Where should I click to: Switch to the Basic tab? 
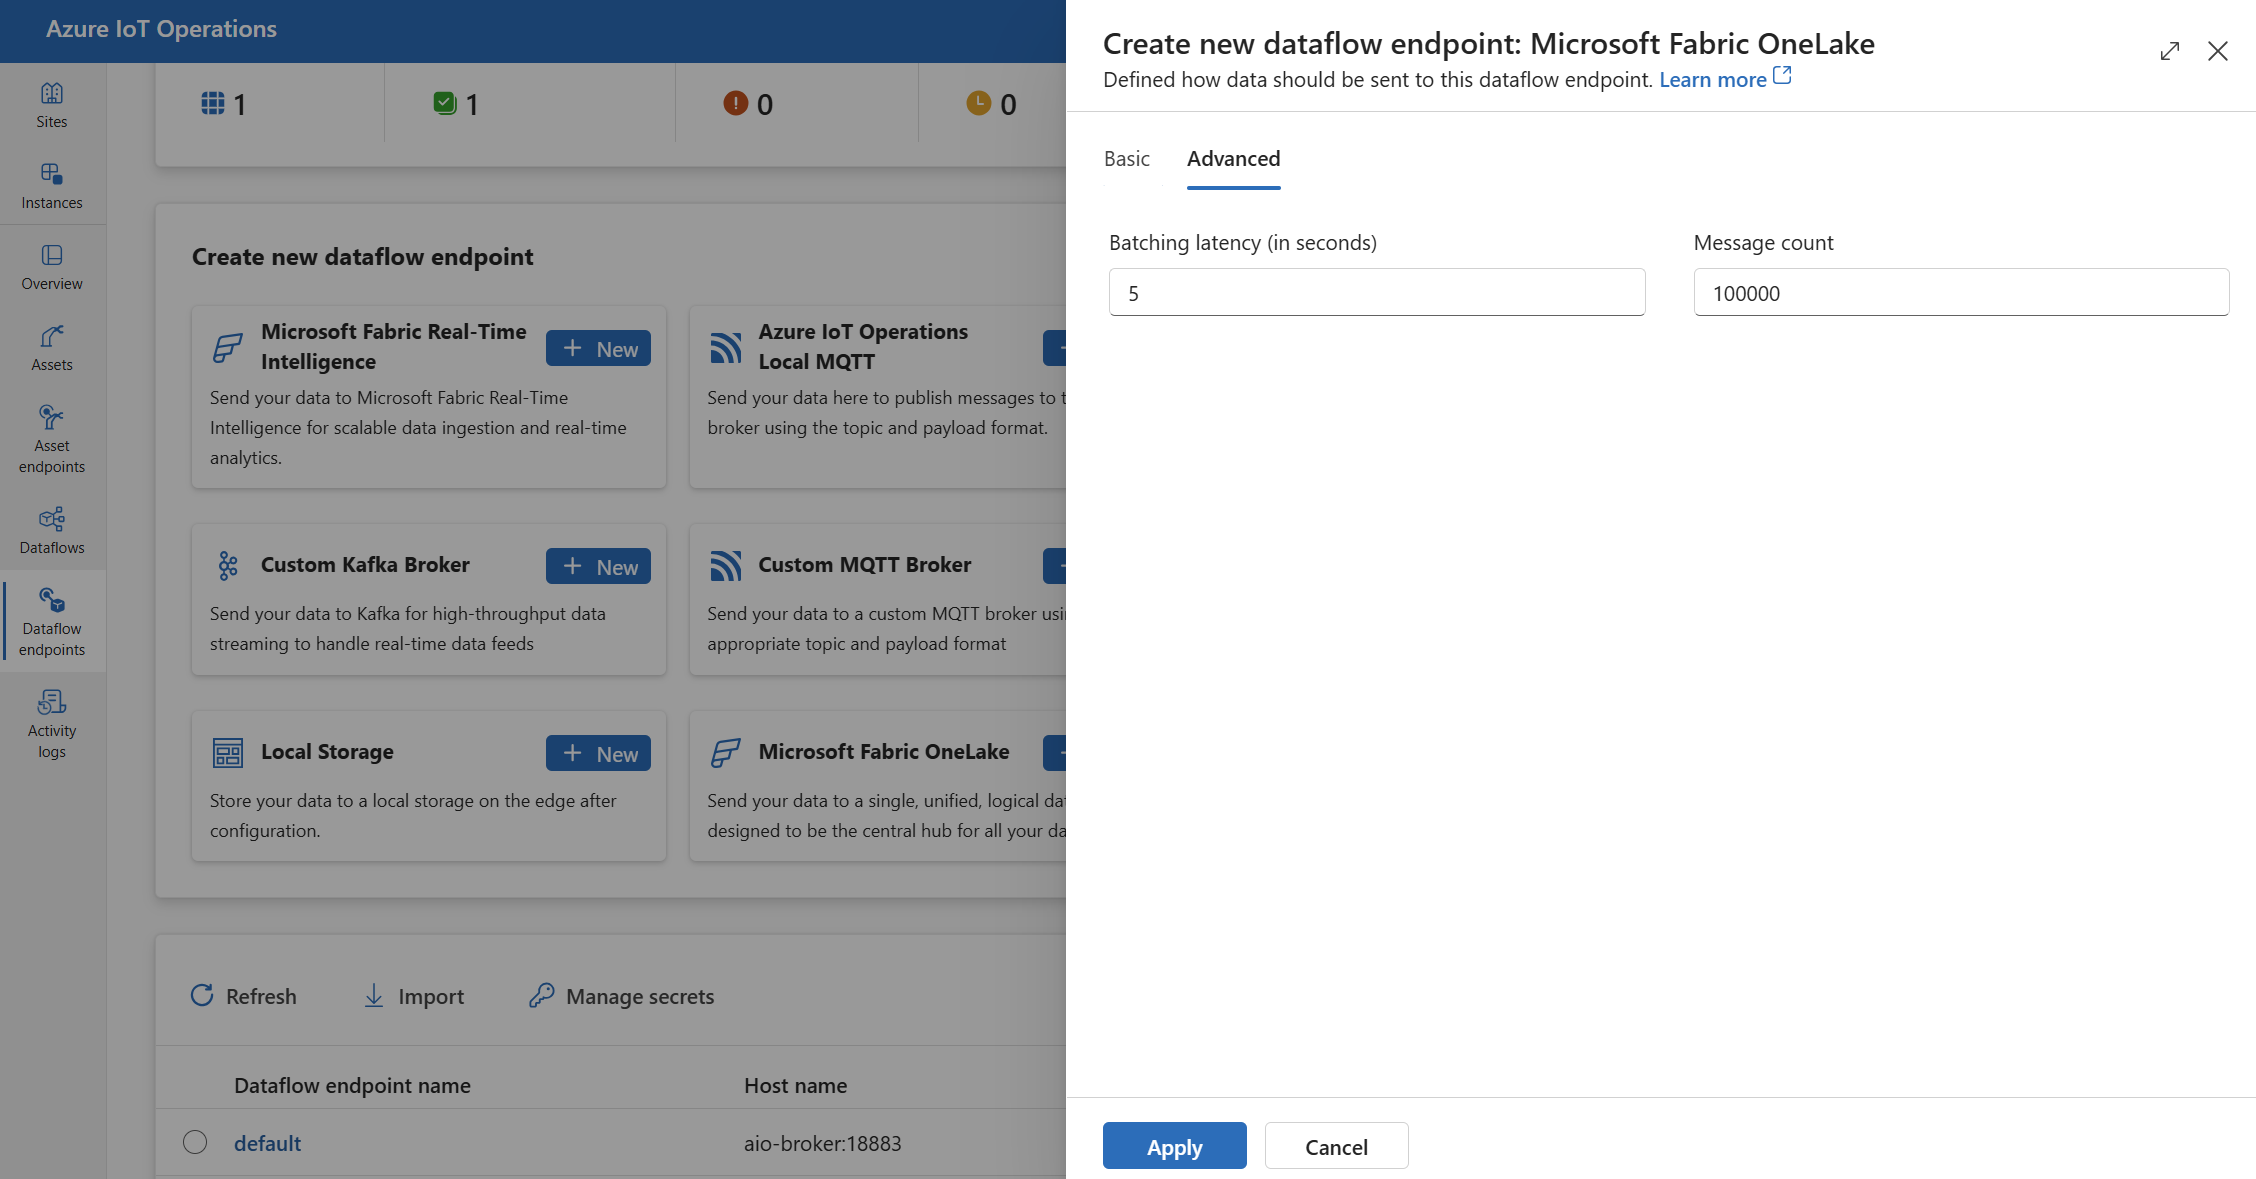(x=1127, y=157)
